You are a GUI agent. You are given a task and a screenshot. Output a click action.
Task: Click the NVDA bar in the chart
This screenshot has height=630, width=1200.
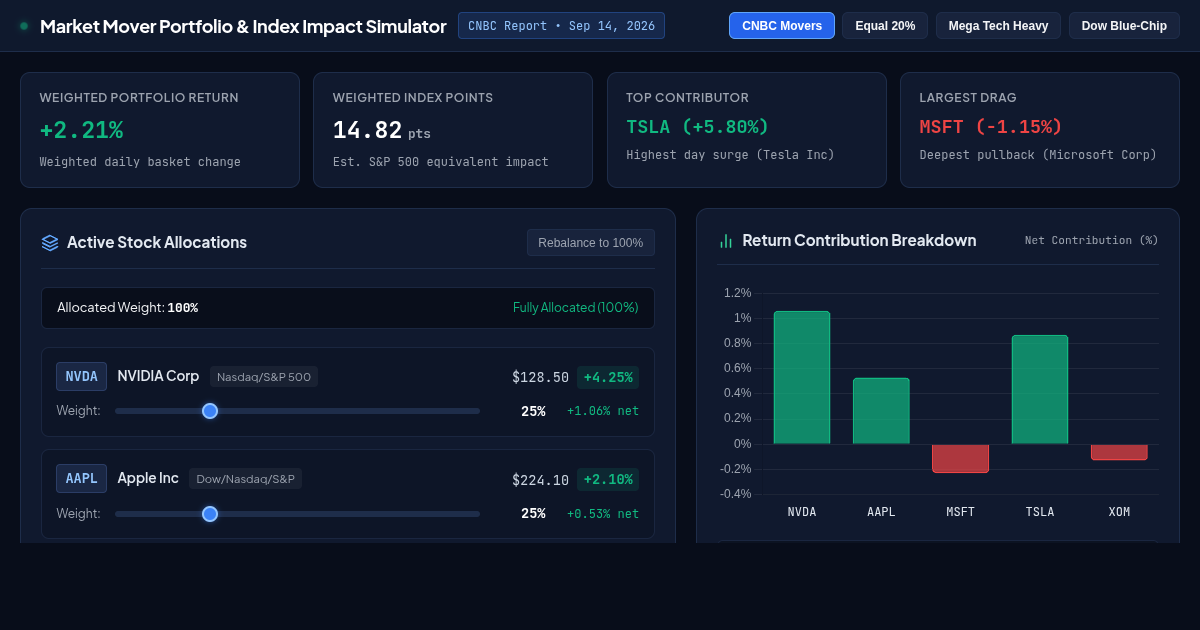[x=802, y=378]
